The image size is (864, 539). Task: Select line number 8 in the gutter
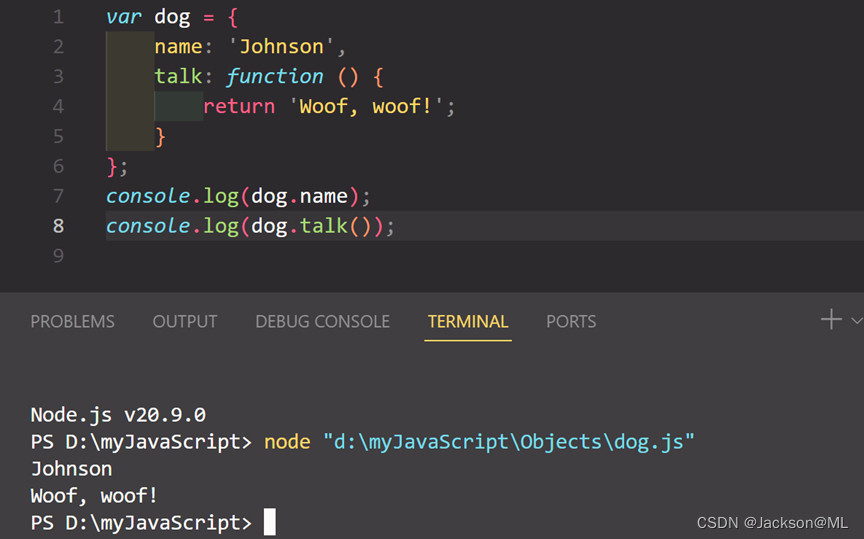(58, 226)
